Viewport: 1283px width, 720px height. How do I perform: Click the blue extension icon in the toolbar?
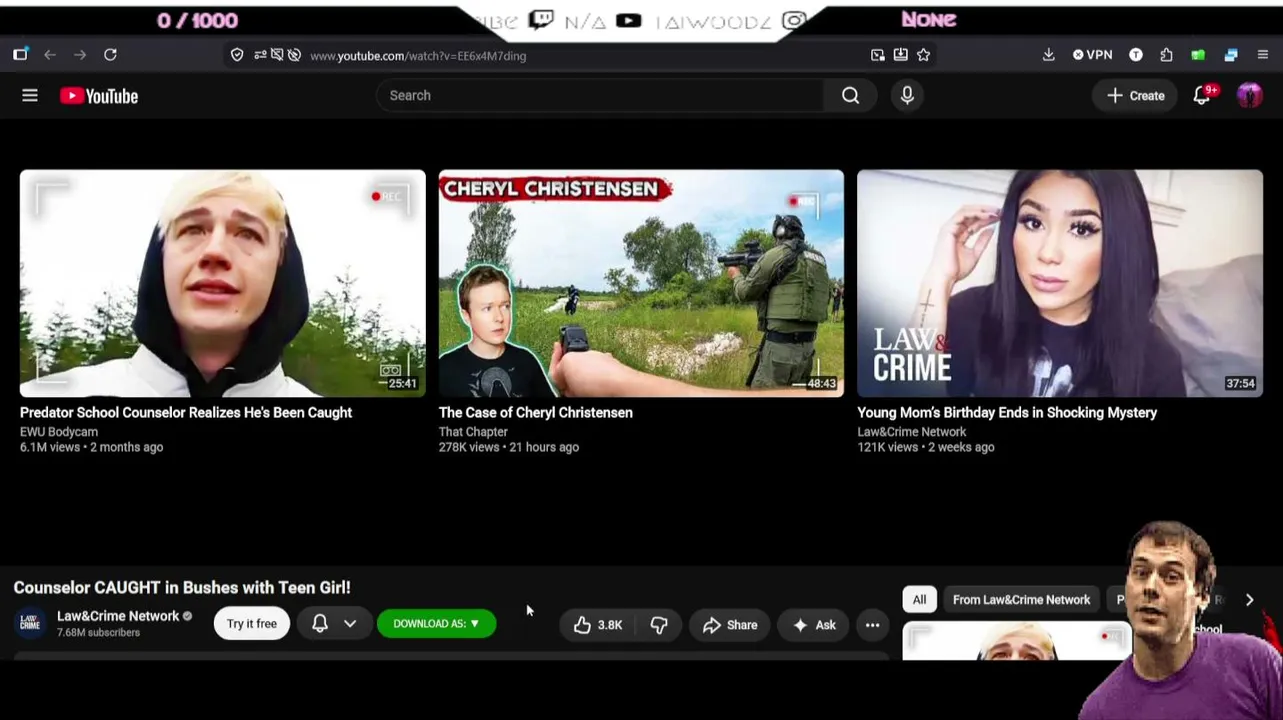pyautogui.click(x=1231, y=55)
